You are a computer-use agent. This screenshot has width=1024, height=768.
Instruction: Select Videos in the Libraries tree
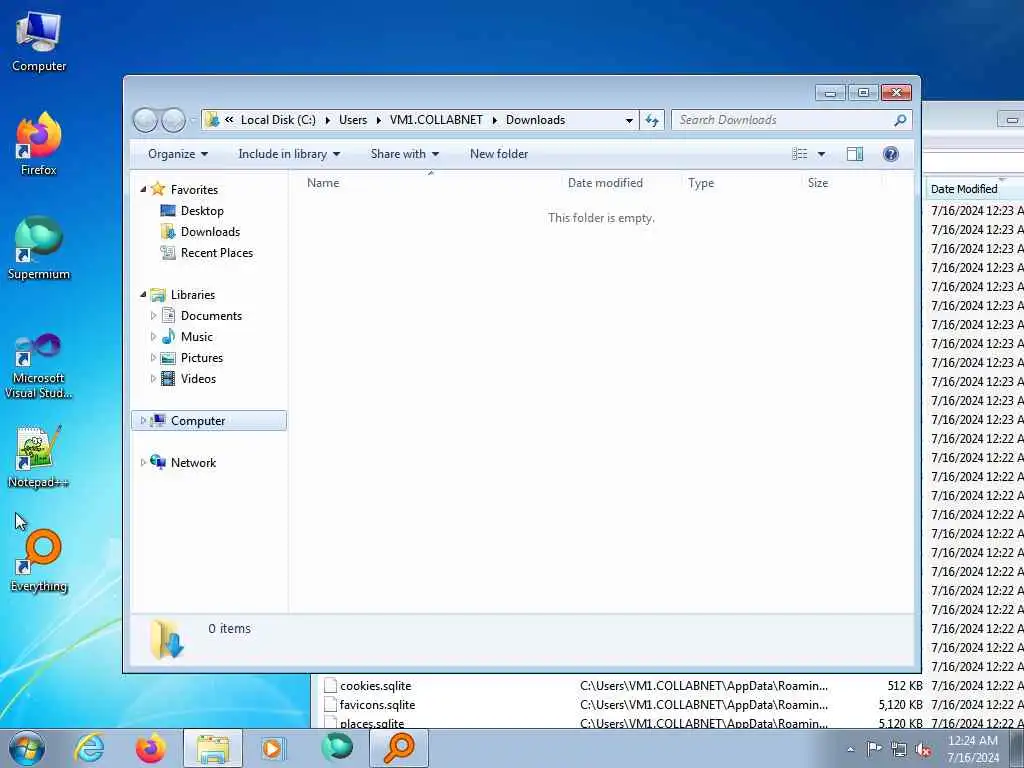click(x=189, y=379)
